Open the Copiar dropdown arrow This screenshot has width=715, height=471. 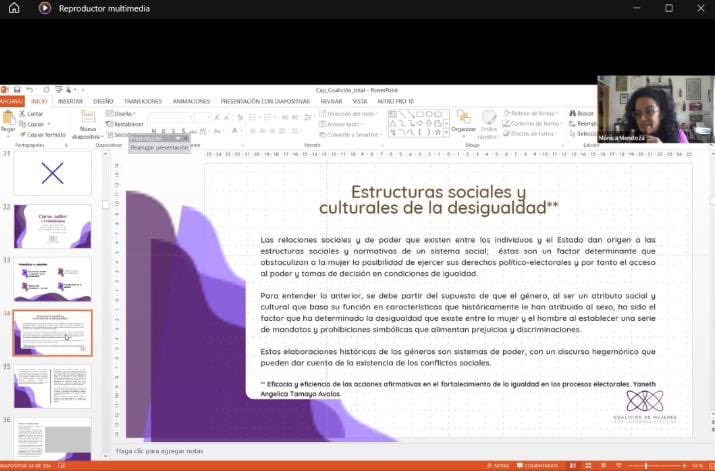point(49,124)
